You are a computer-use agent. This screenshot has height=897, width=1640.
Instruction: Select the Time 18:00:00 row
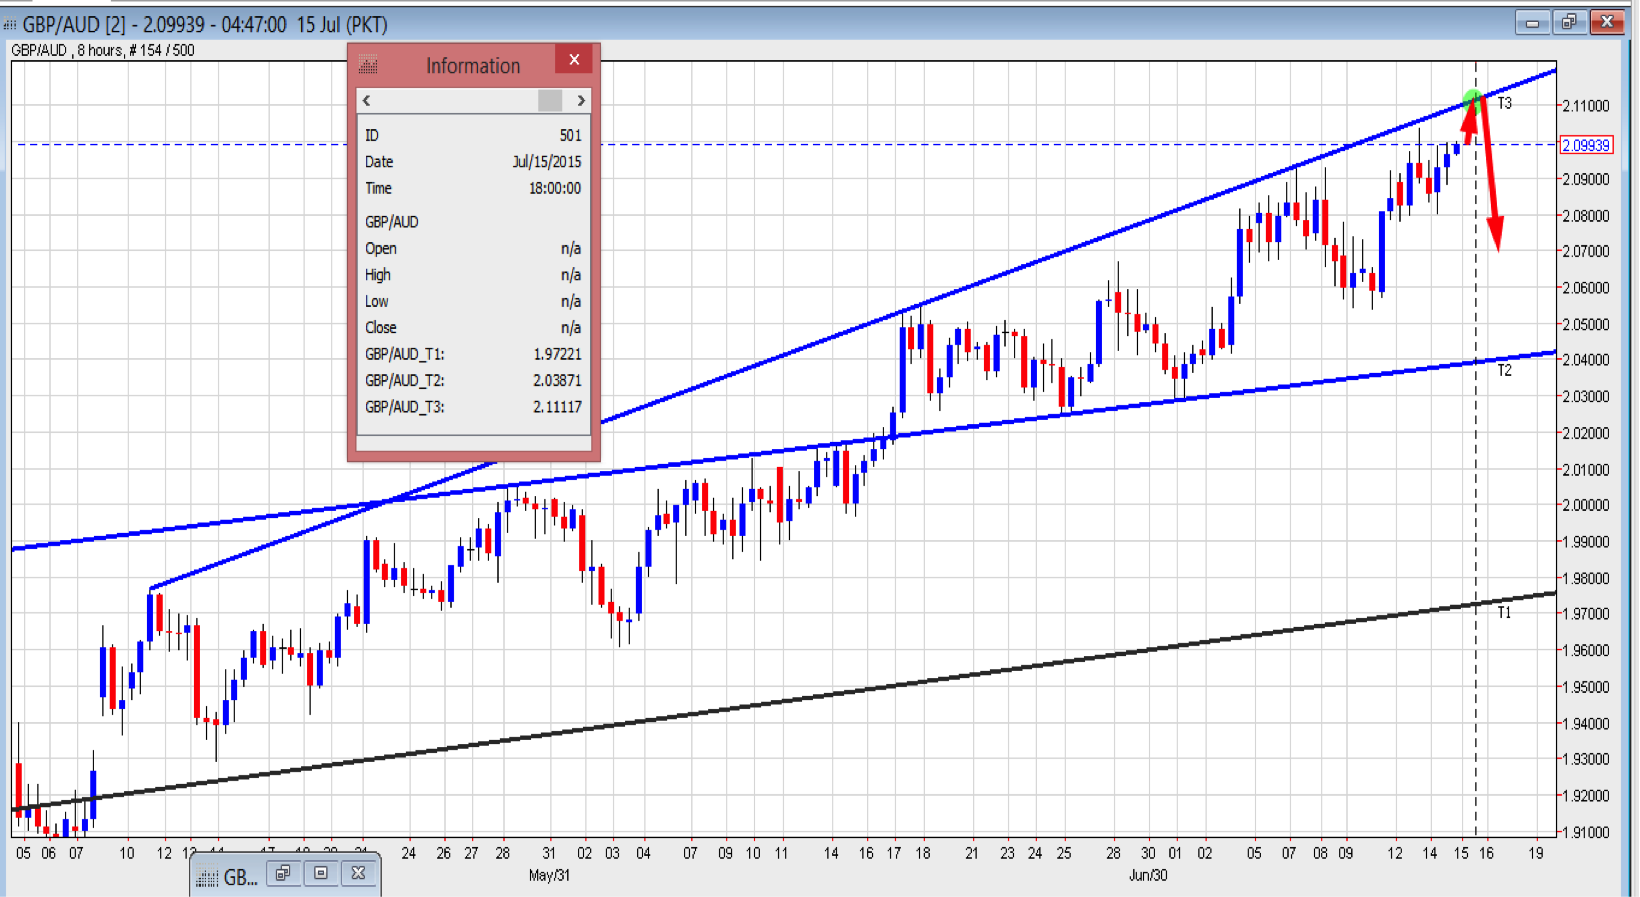click(x=473, y=188)
